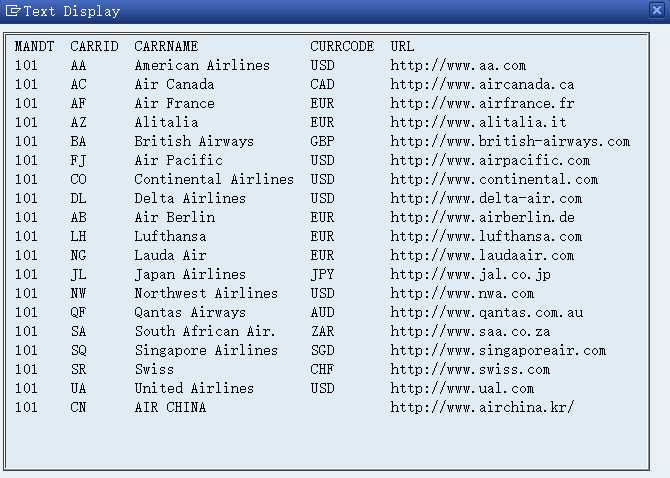This screenshot has height=478, width=670.
Task: Click the American Airlines carrier name
Action: (202, 65)
